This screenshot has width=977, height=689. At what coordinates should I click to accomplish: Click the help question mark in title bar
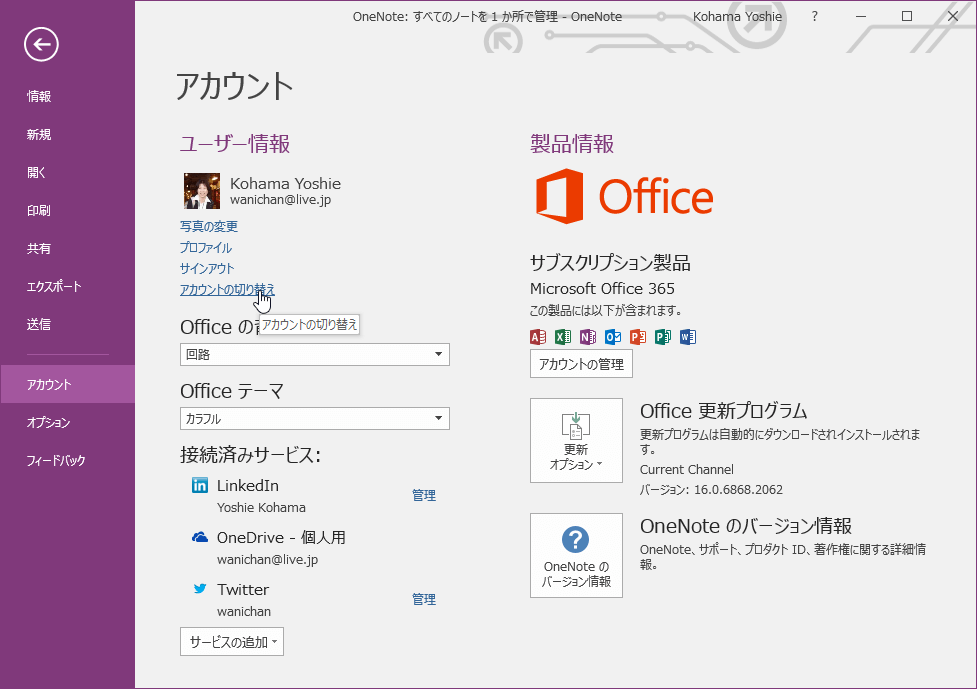[814, 17]
